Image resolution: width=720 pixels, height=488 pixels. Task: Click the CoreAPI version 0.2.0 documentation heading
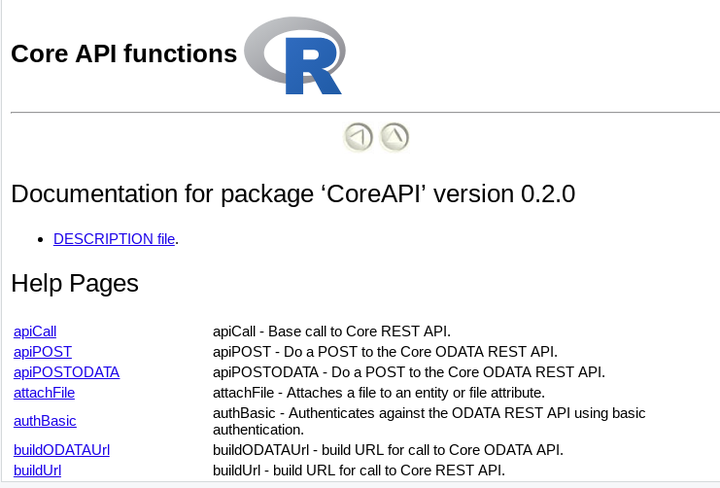coord(293,193)
